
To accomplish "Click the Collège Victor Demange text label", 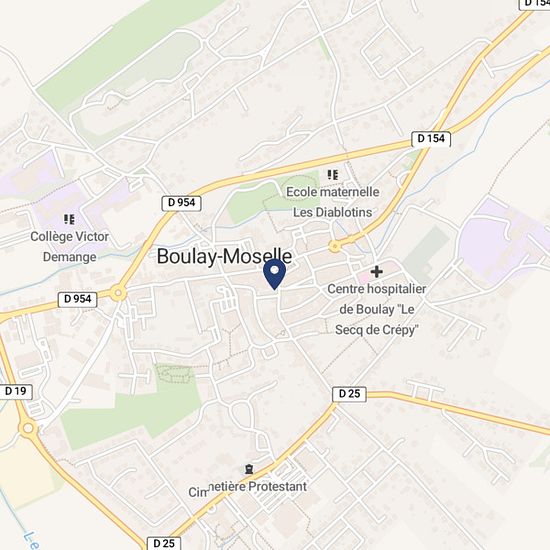I will point(69,247).
